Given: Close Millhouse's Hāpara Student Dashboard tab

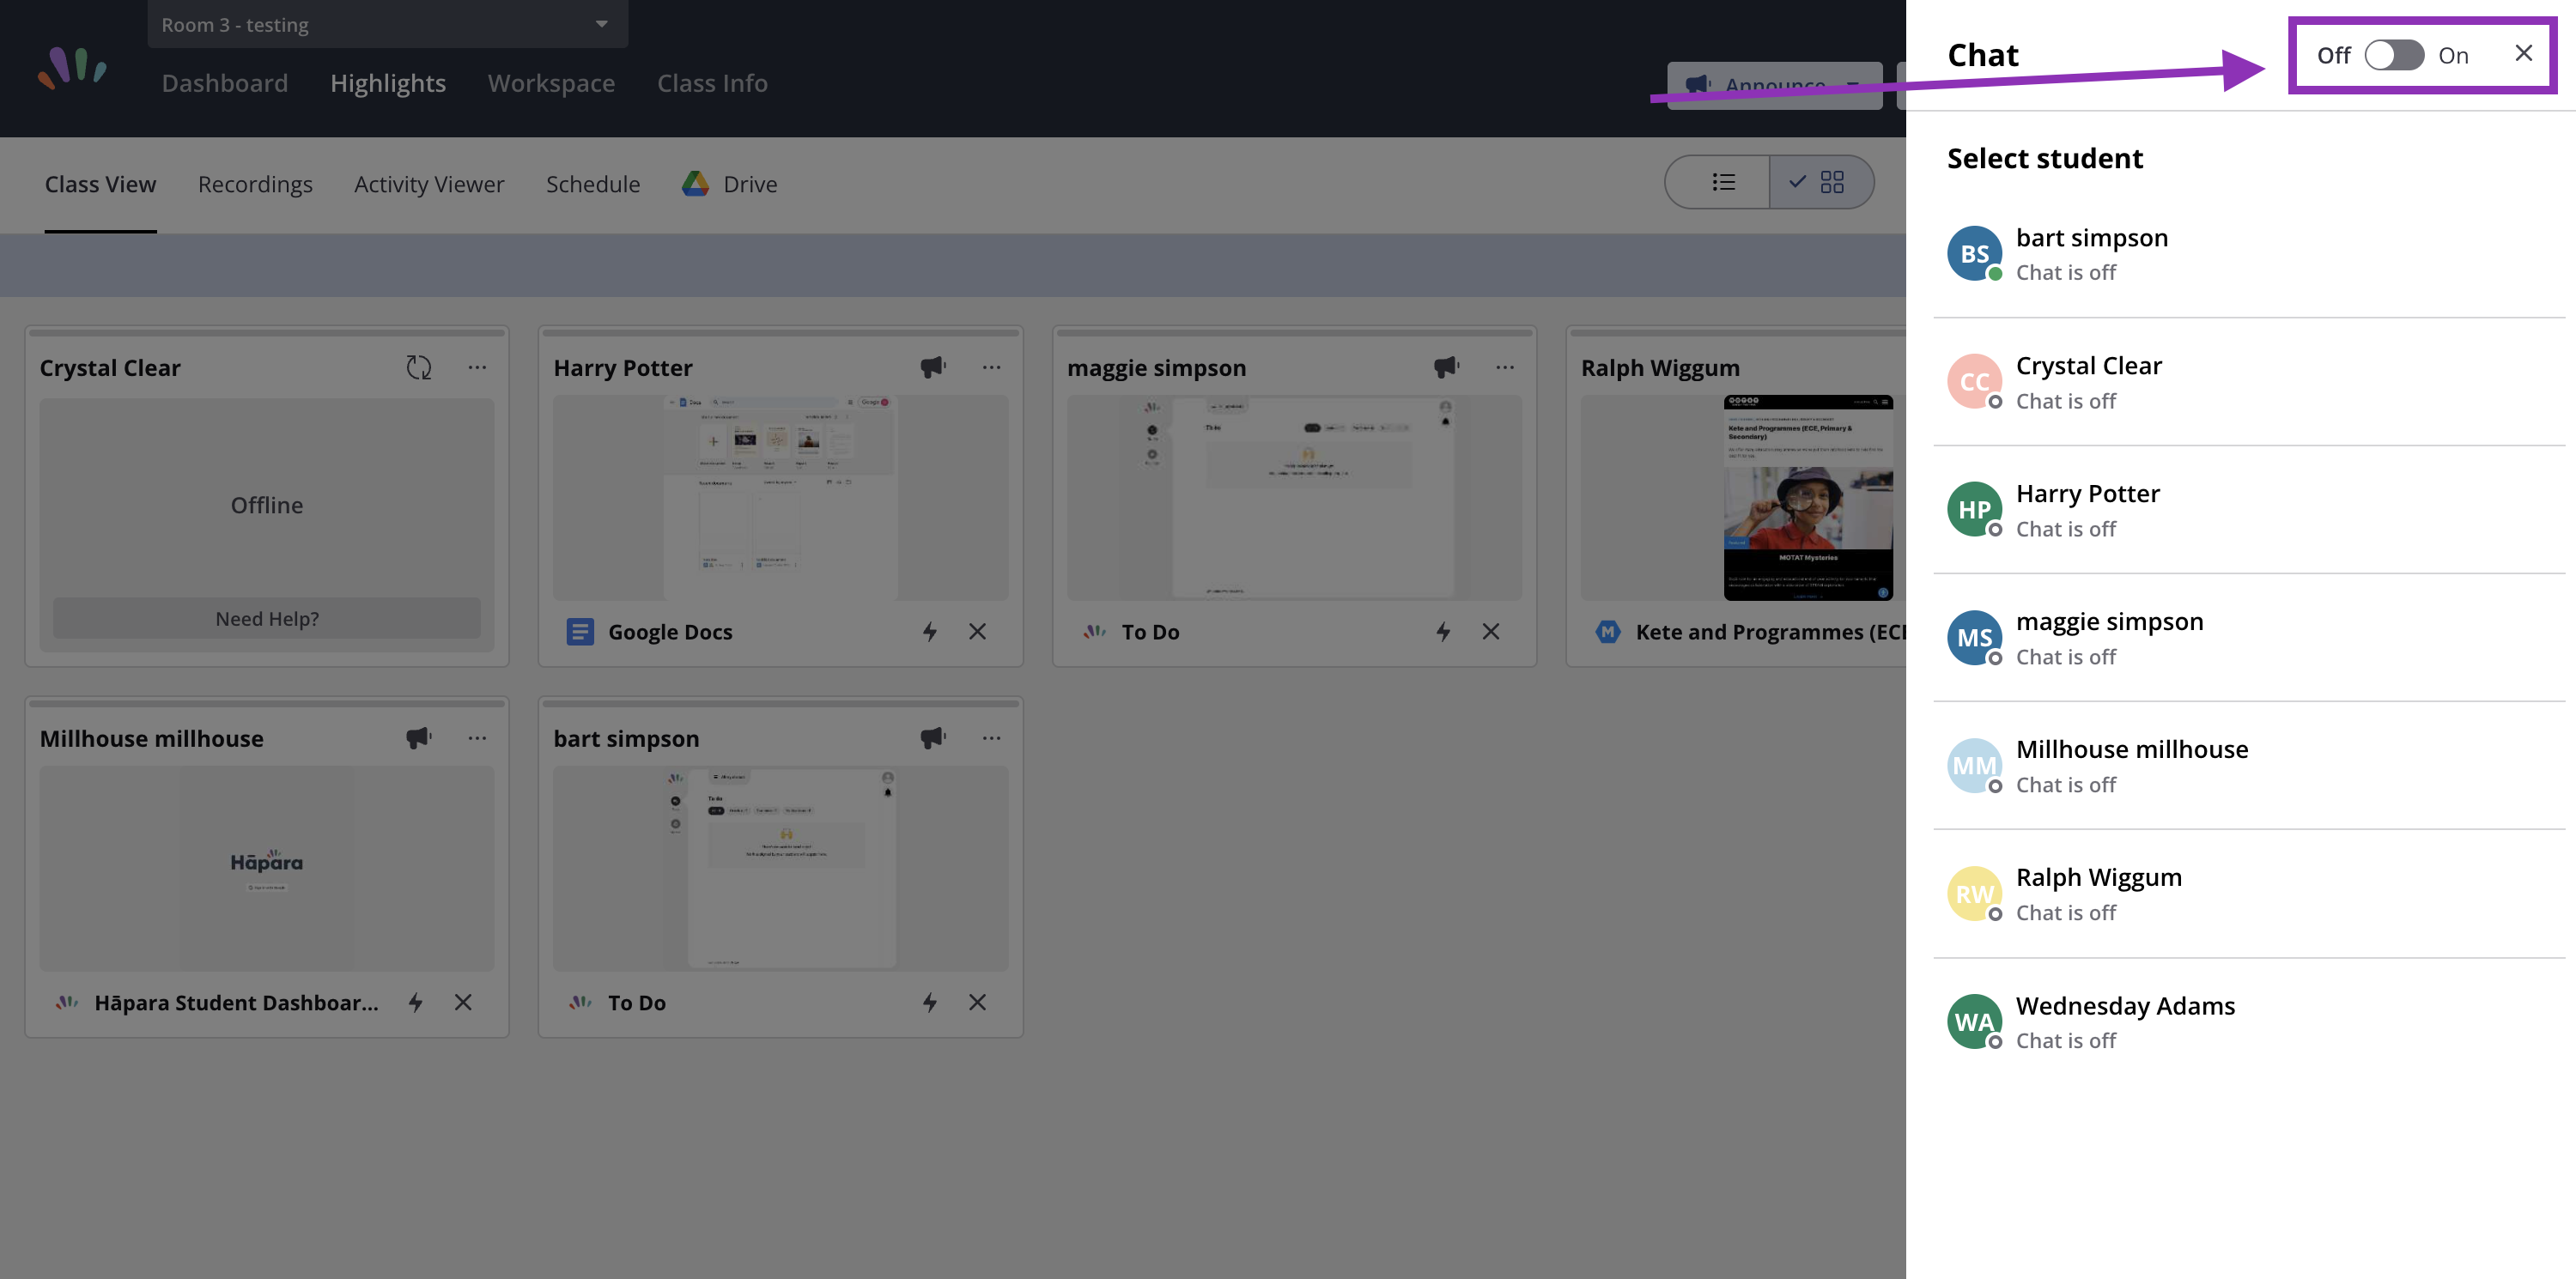Looking at the screenshot, I should 463,1003.
